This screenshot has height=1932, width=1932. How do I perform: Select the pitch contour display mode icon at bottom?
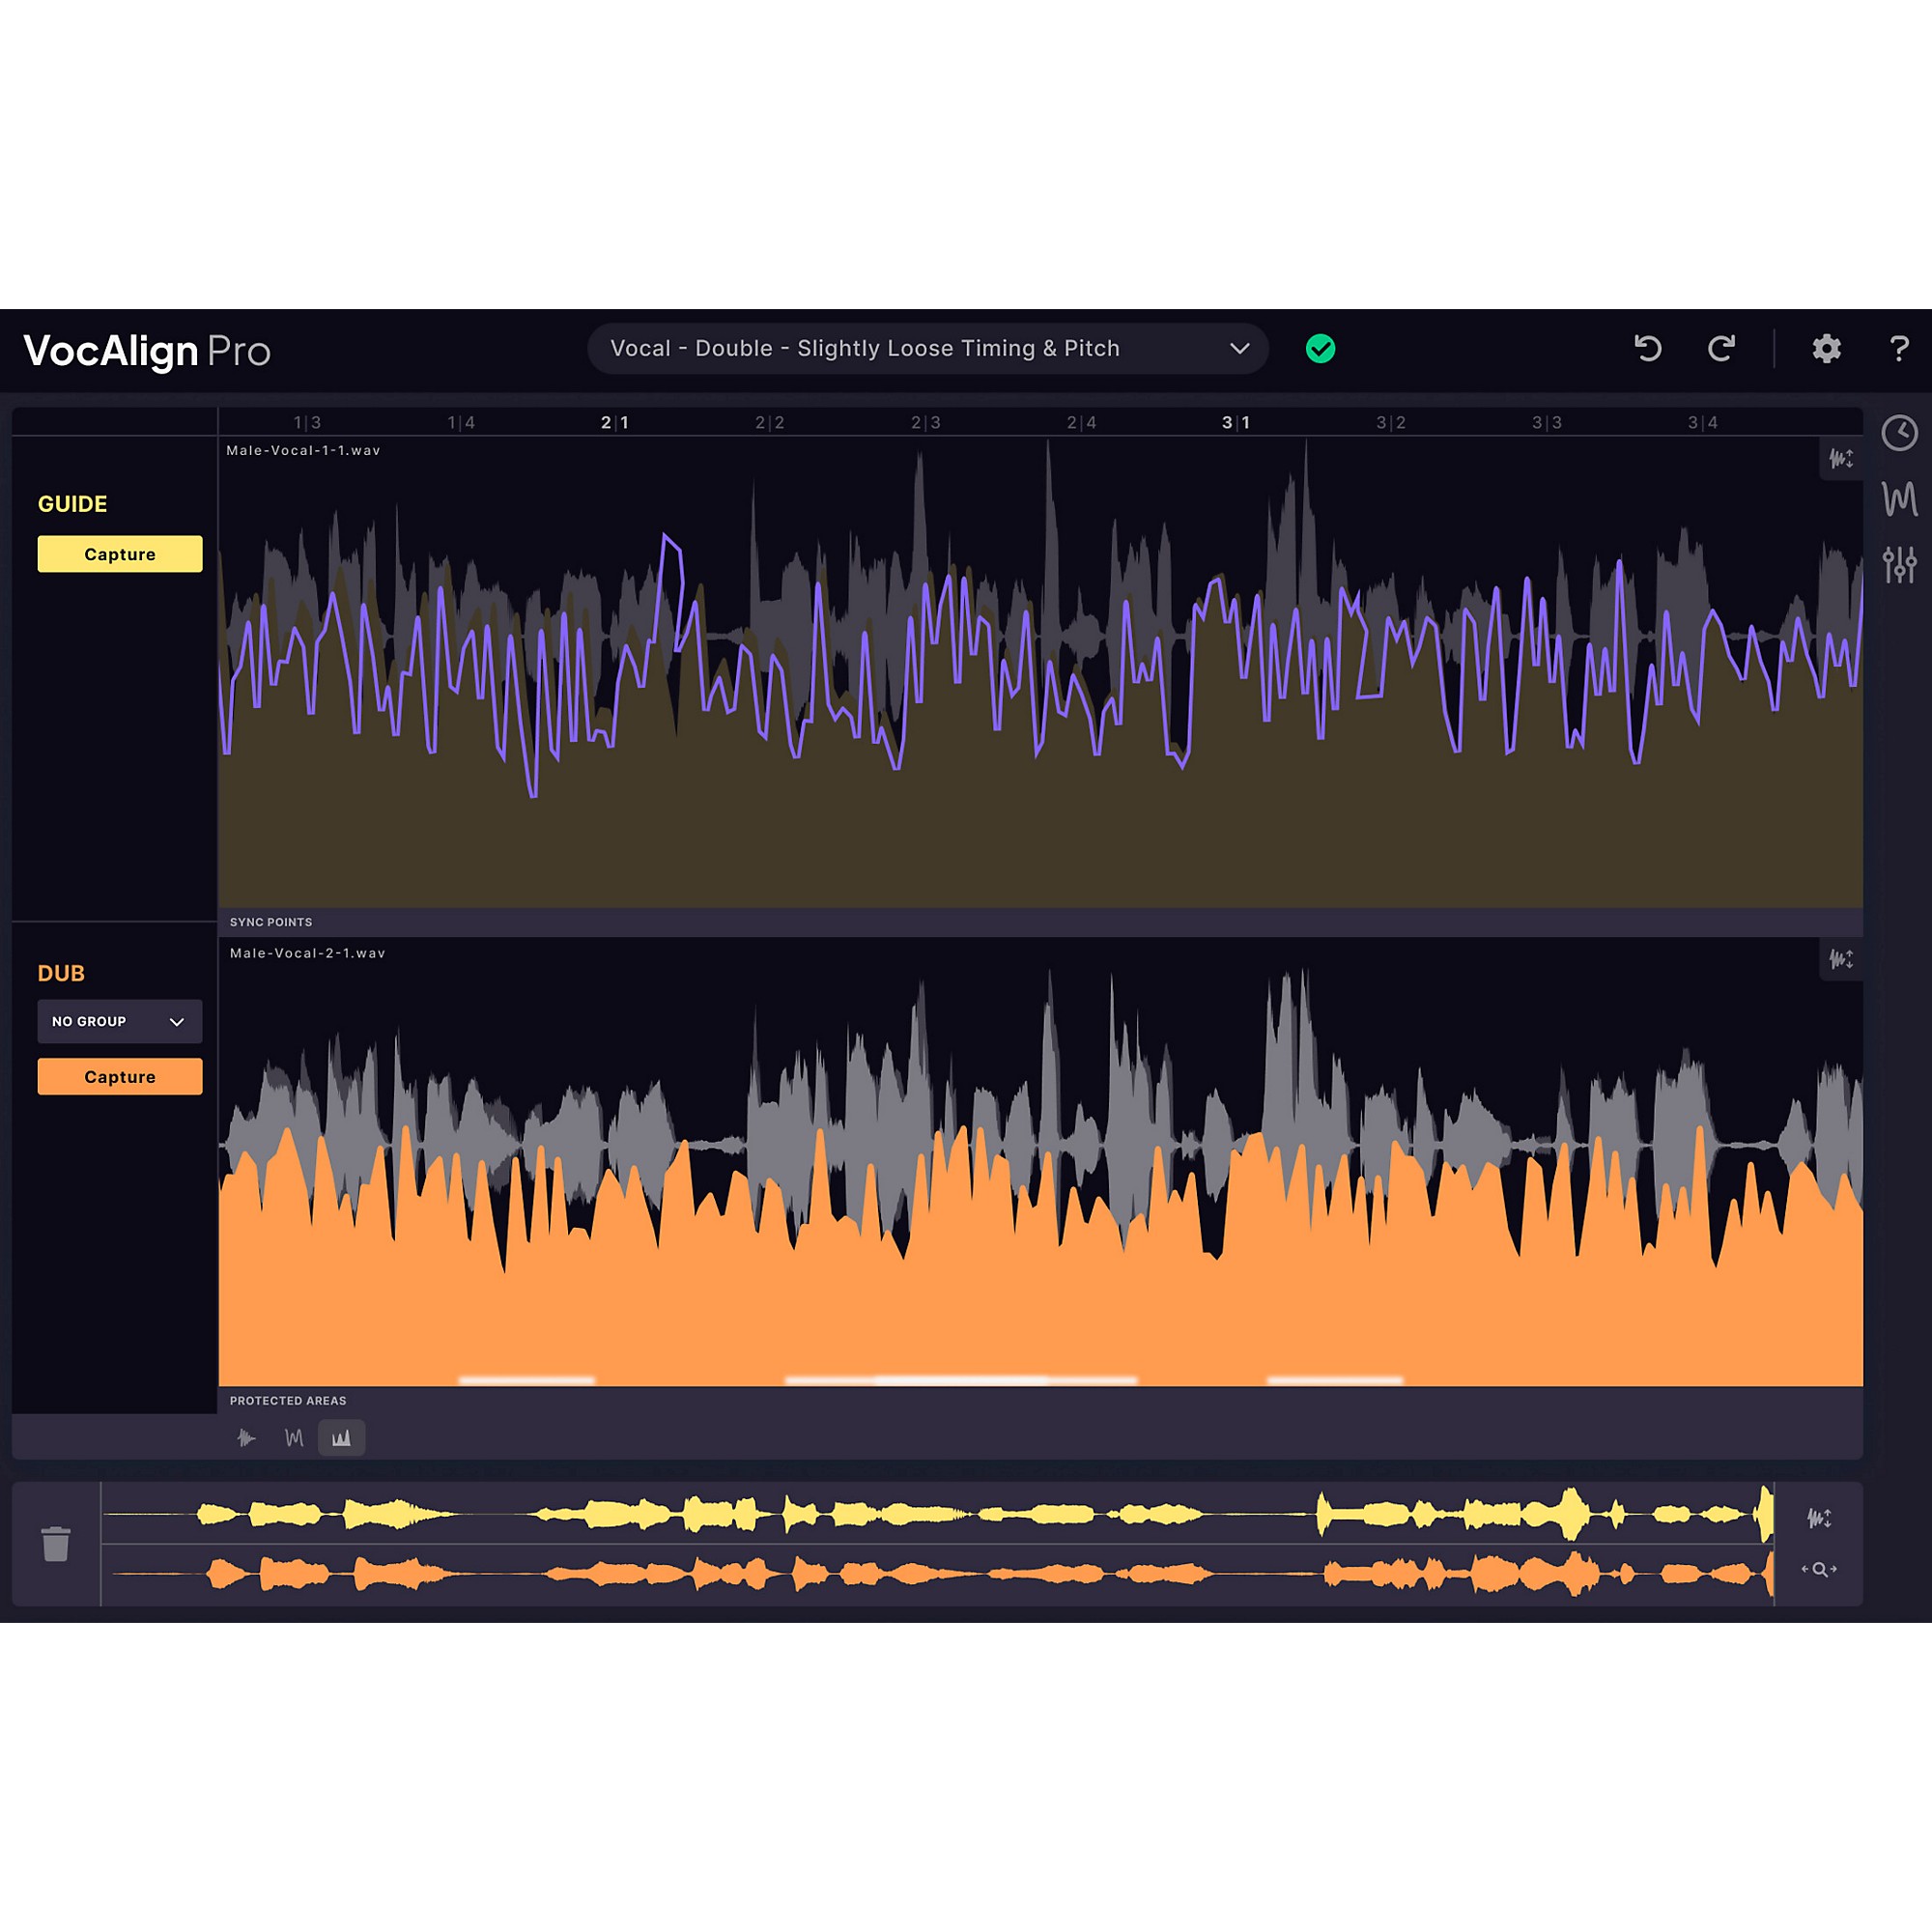click(x=294, y=1438)
